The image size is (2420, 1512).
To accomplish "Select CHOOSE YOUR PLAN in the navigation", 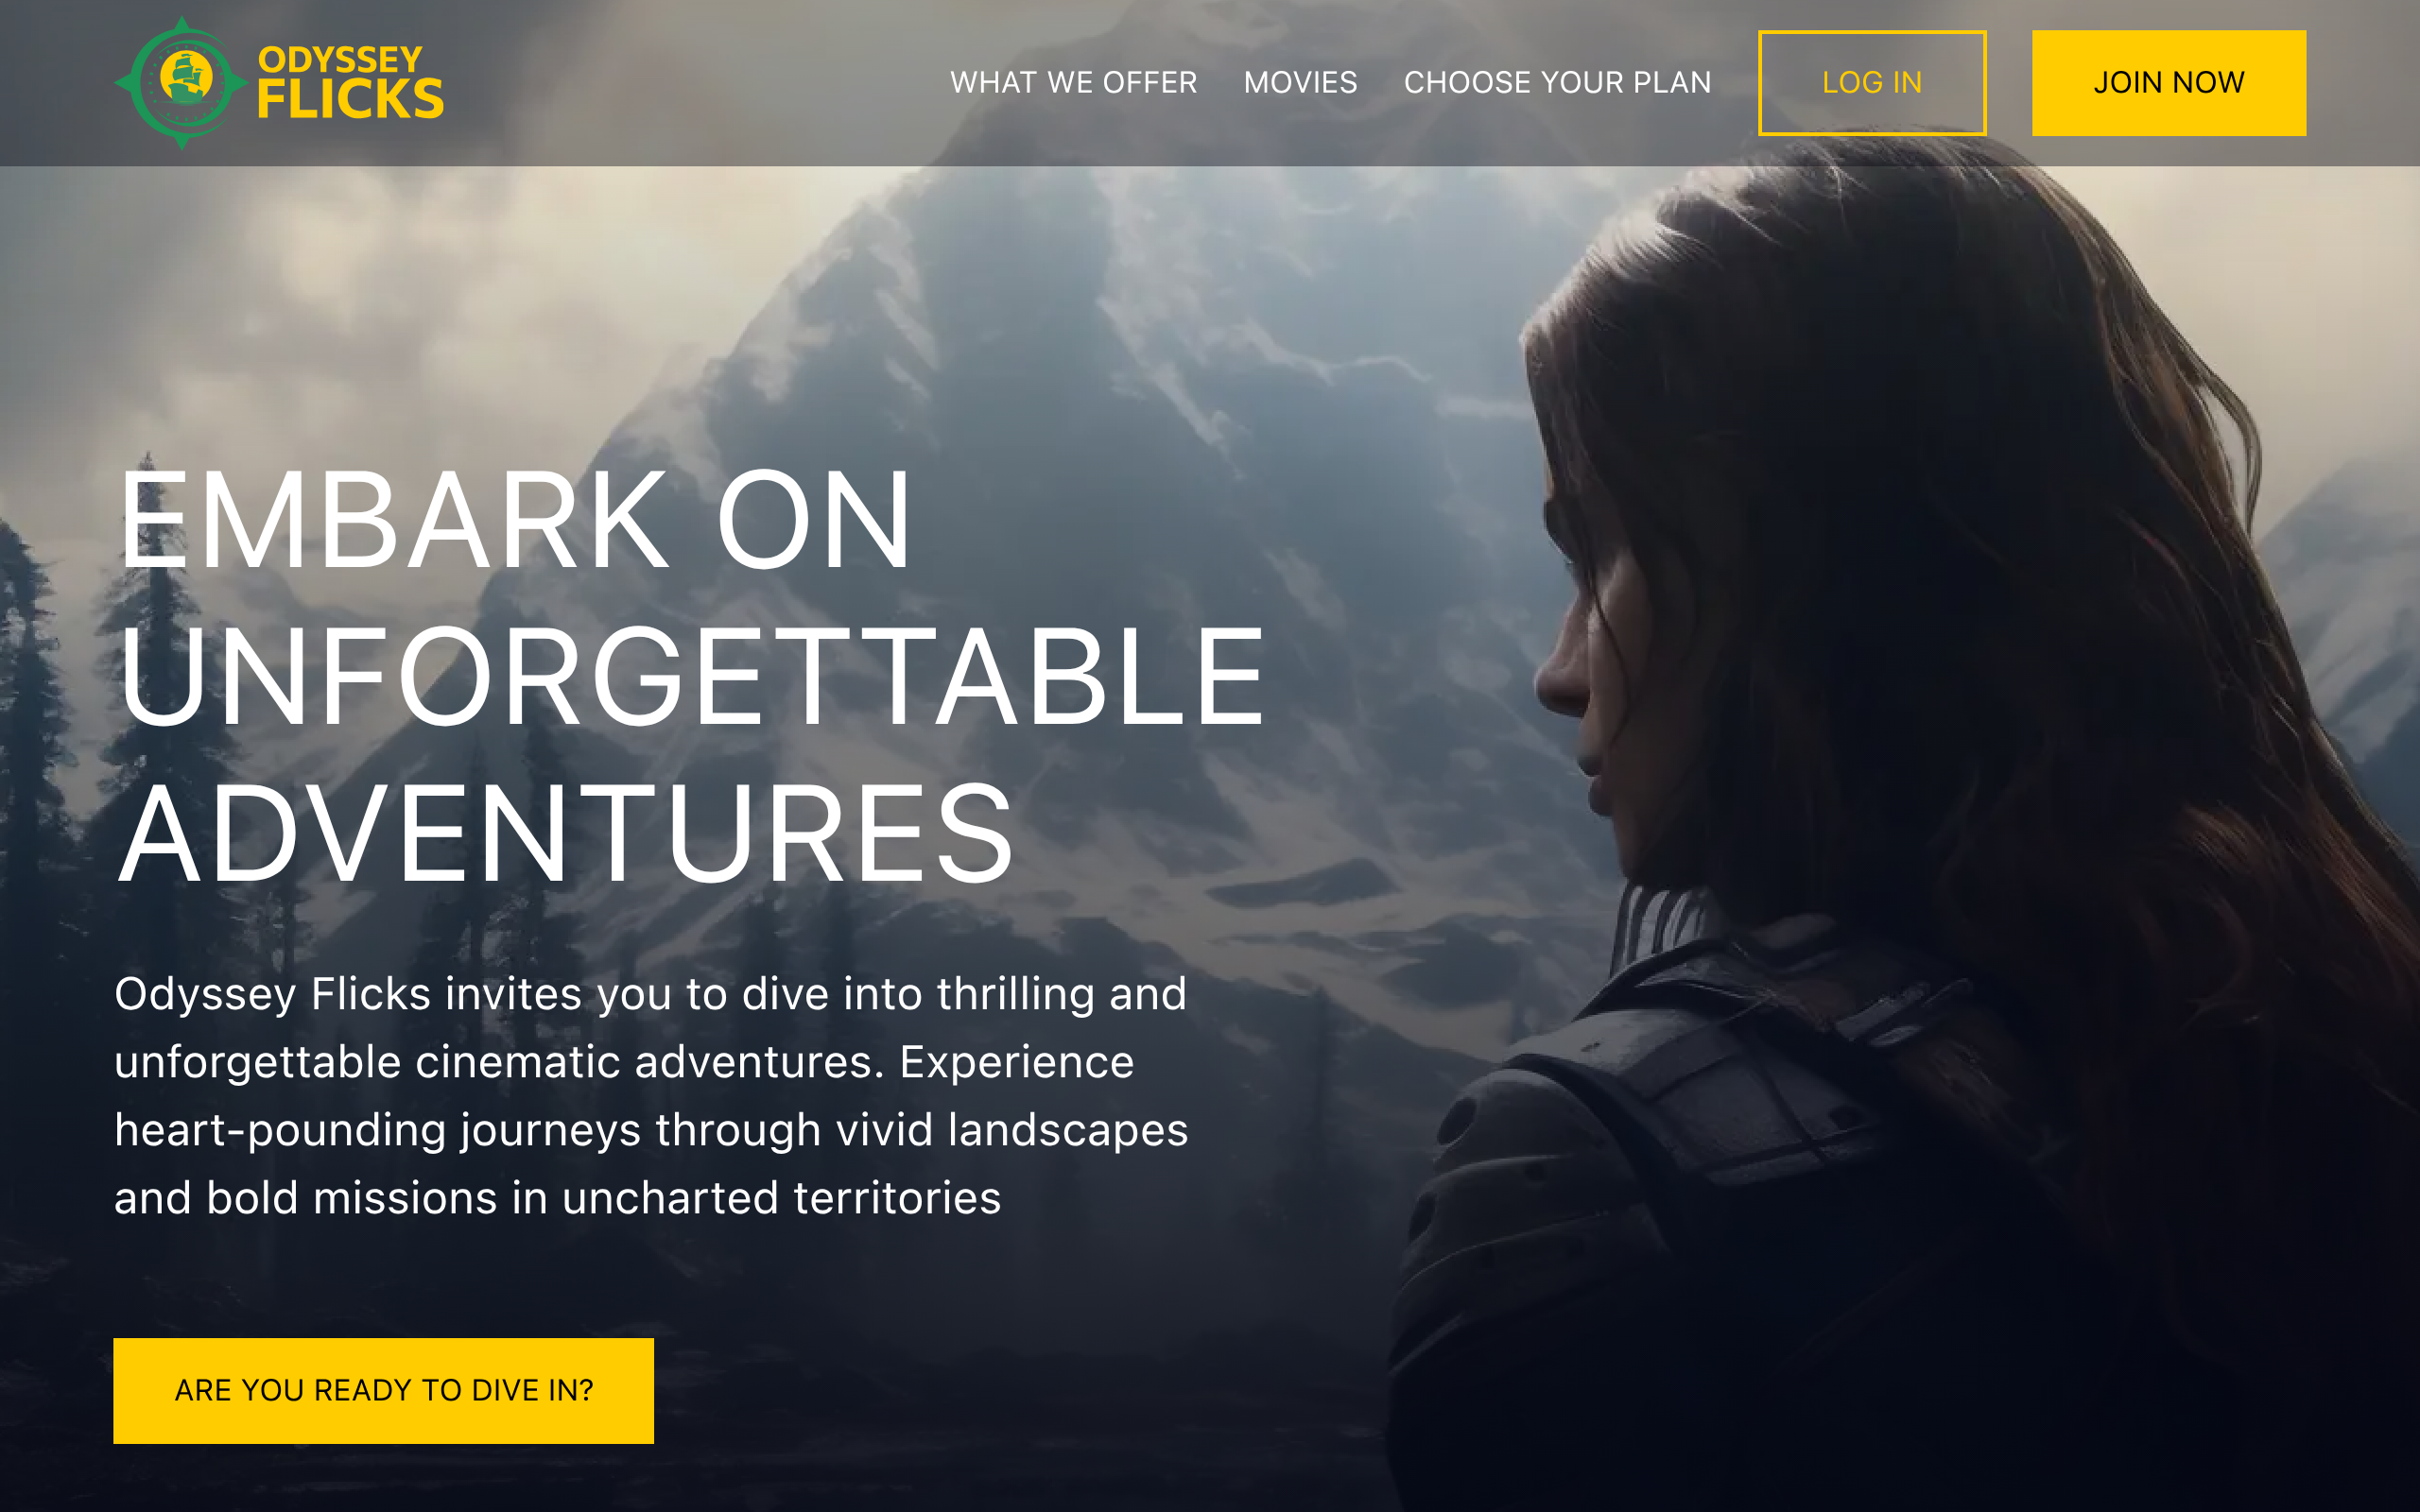I will tap(1557, 82).
